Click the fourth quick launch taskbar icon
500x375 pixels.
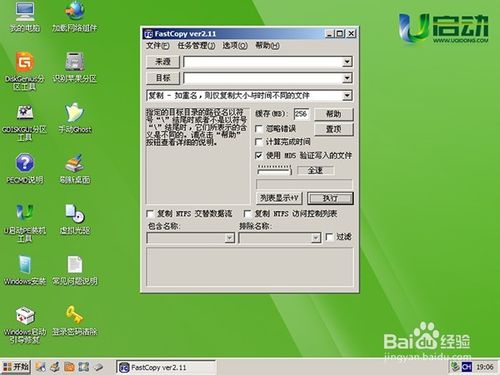tap(84, 367)
